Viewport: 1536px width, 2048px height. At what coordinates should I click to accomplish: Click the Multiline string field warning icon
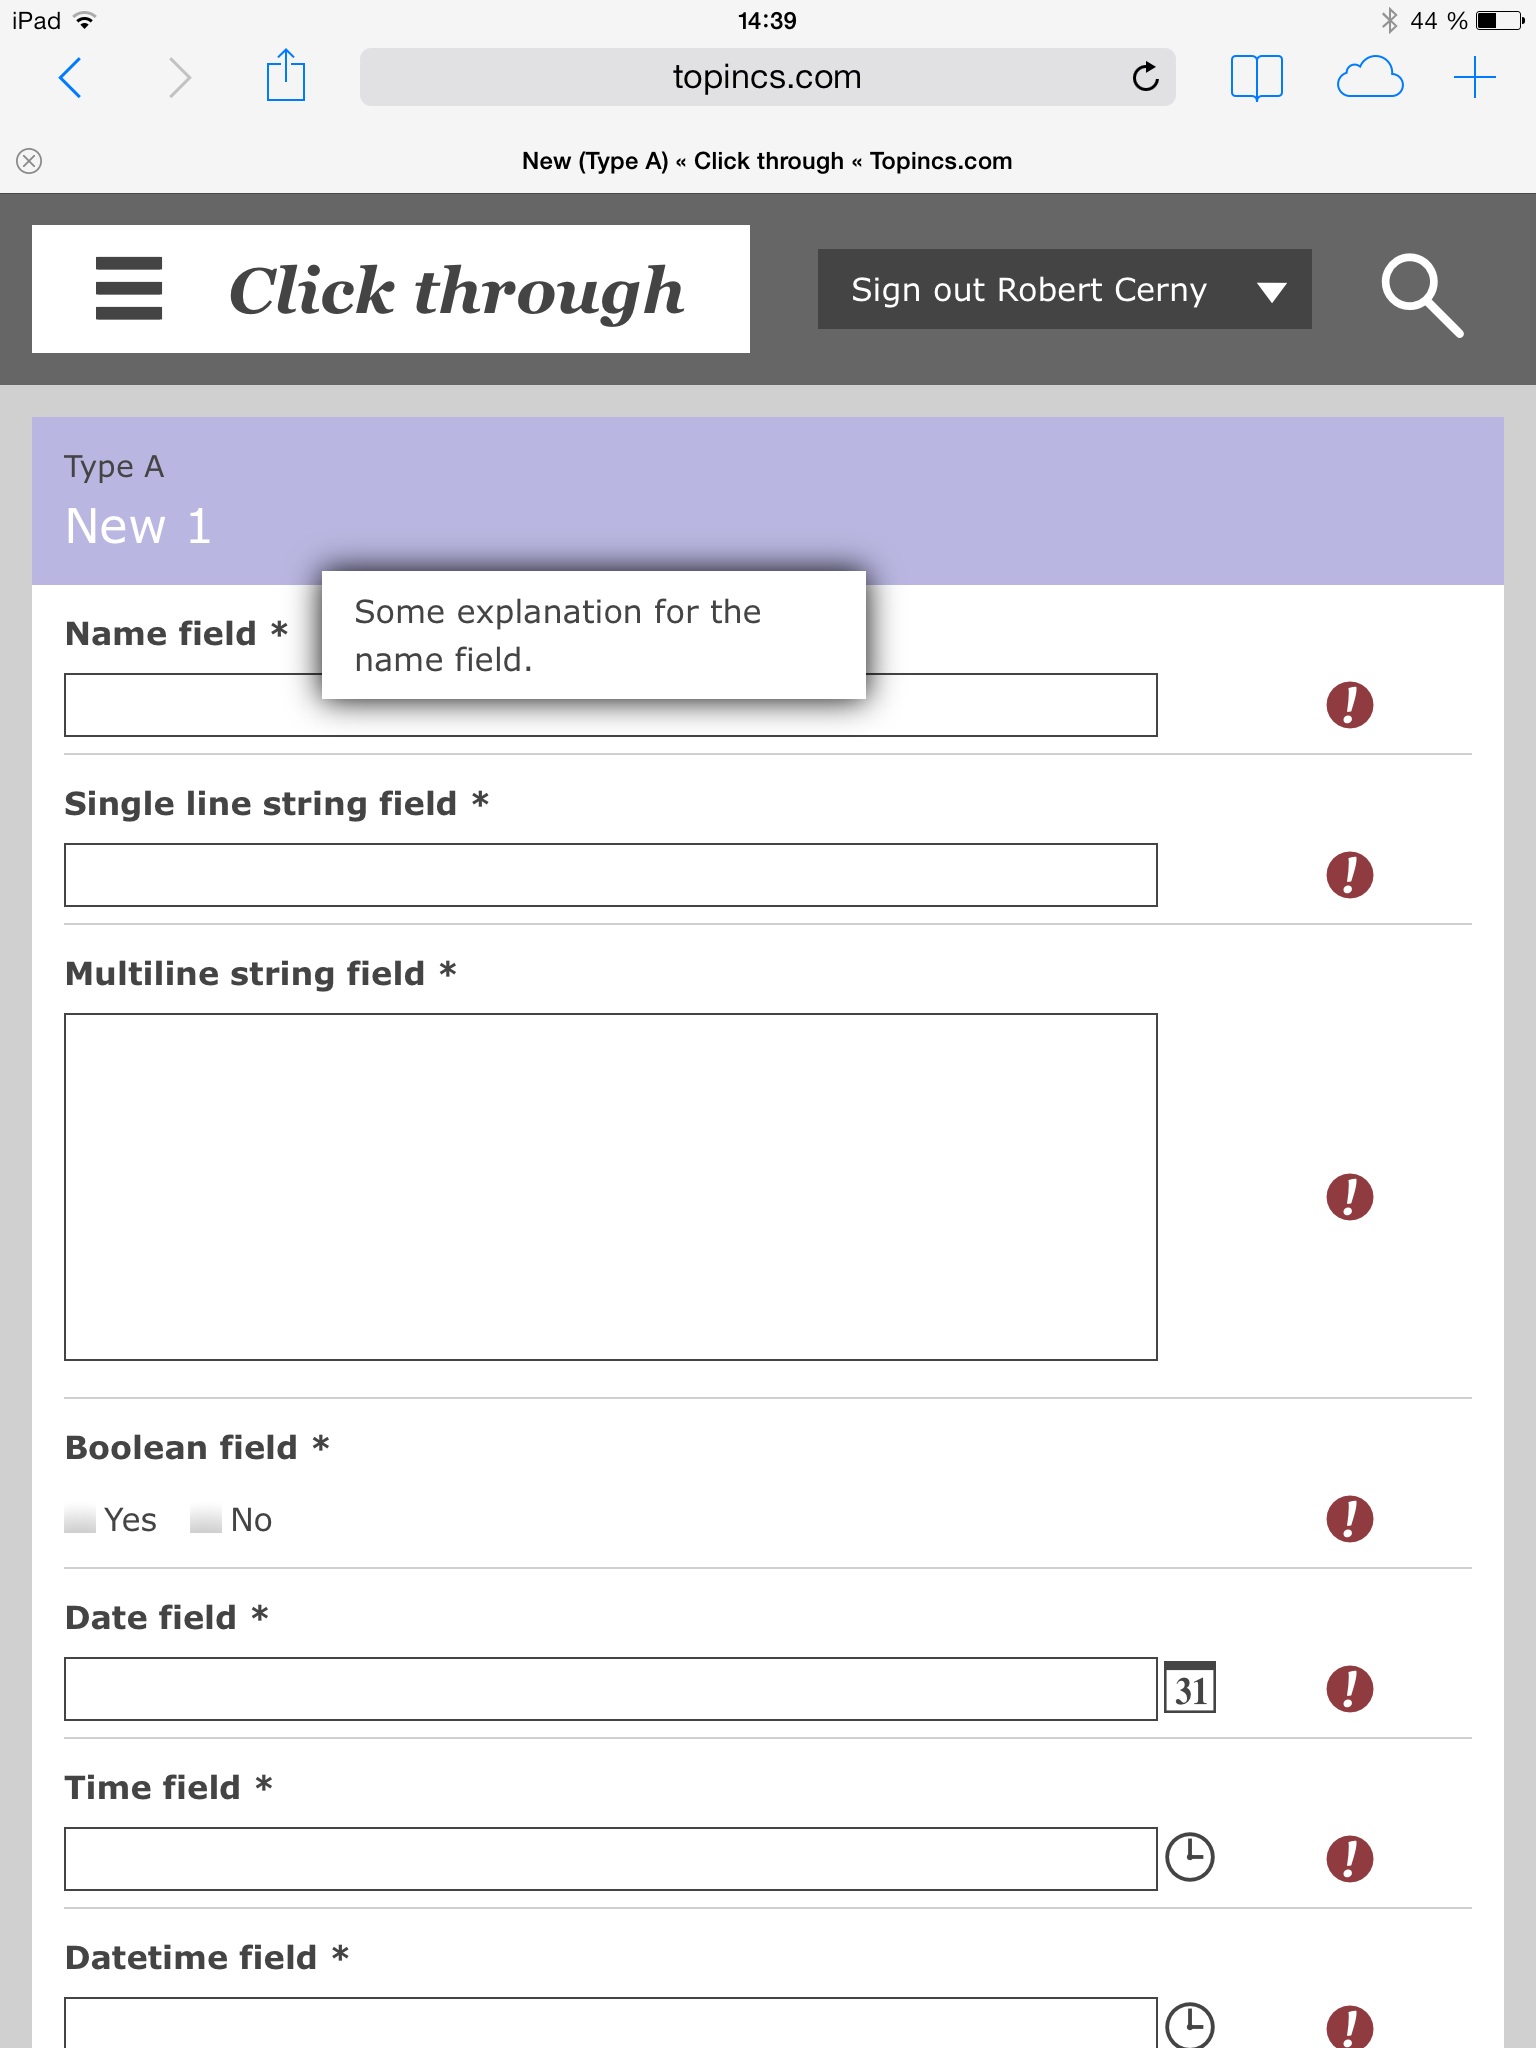[1349, 1197]
